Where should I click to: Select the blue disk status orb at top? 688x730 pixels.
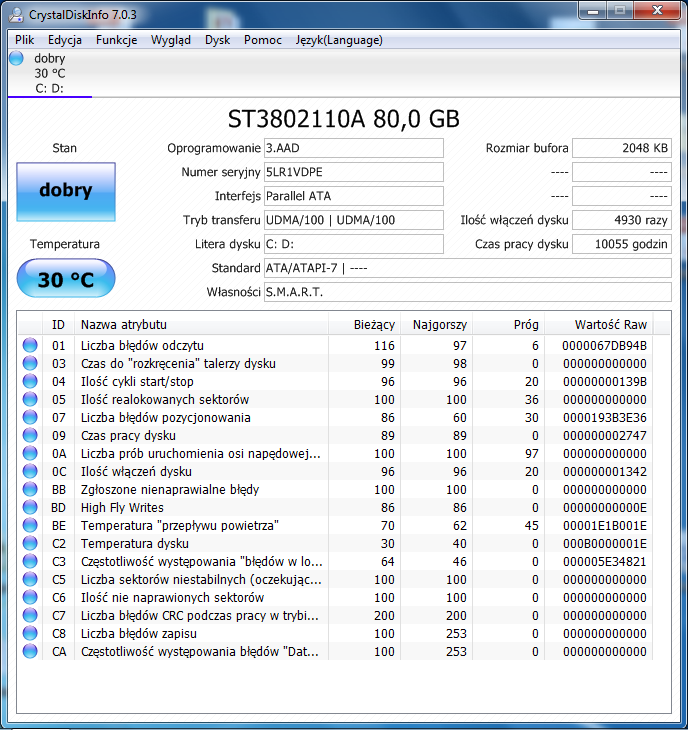click(x=16, y=58)
